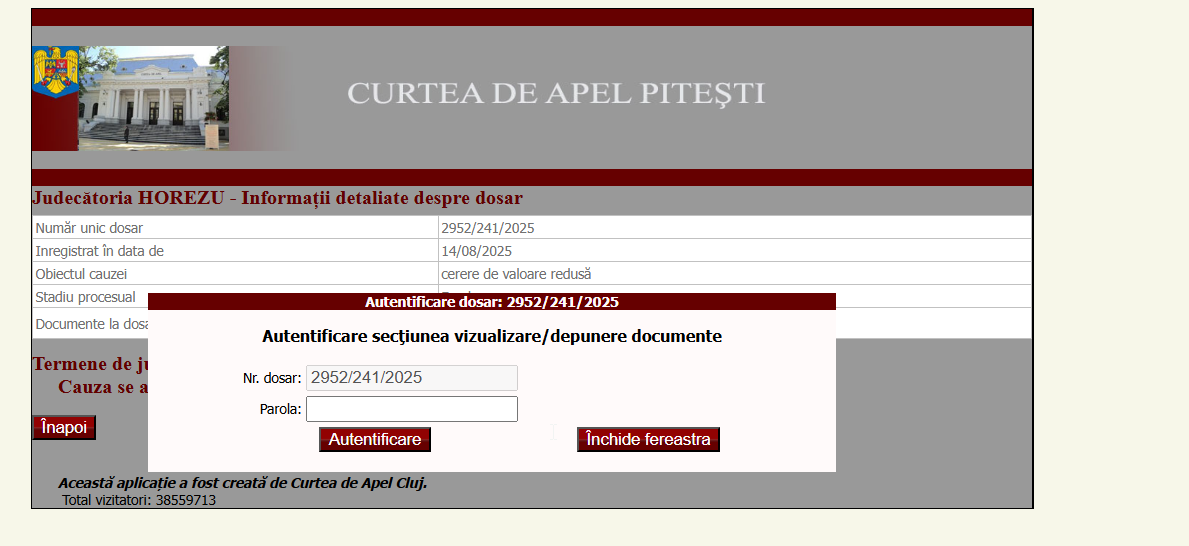Viewport: 1189px width, 546px height.
Task: Select the Inregistrat în data de label
Action: 99,251
